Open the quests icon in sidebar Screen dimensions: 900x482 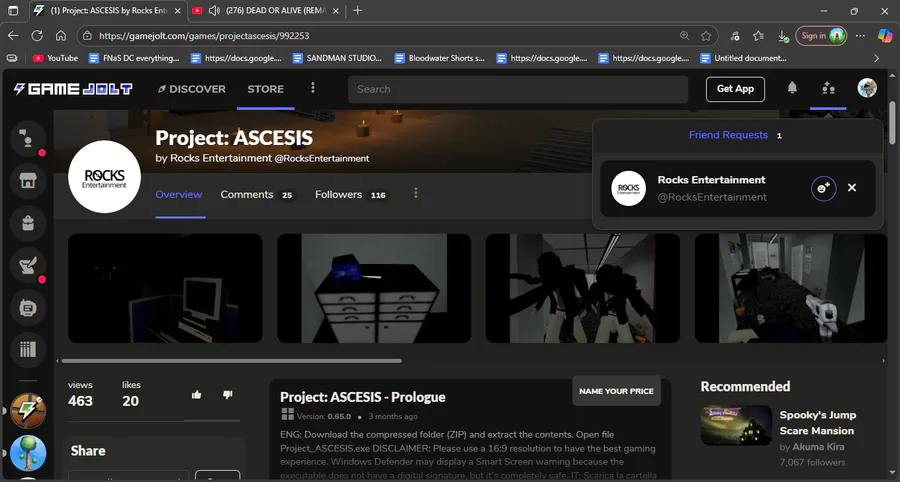(x=28, y=266)
